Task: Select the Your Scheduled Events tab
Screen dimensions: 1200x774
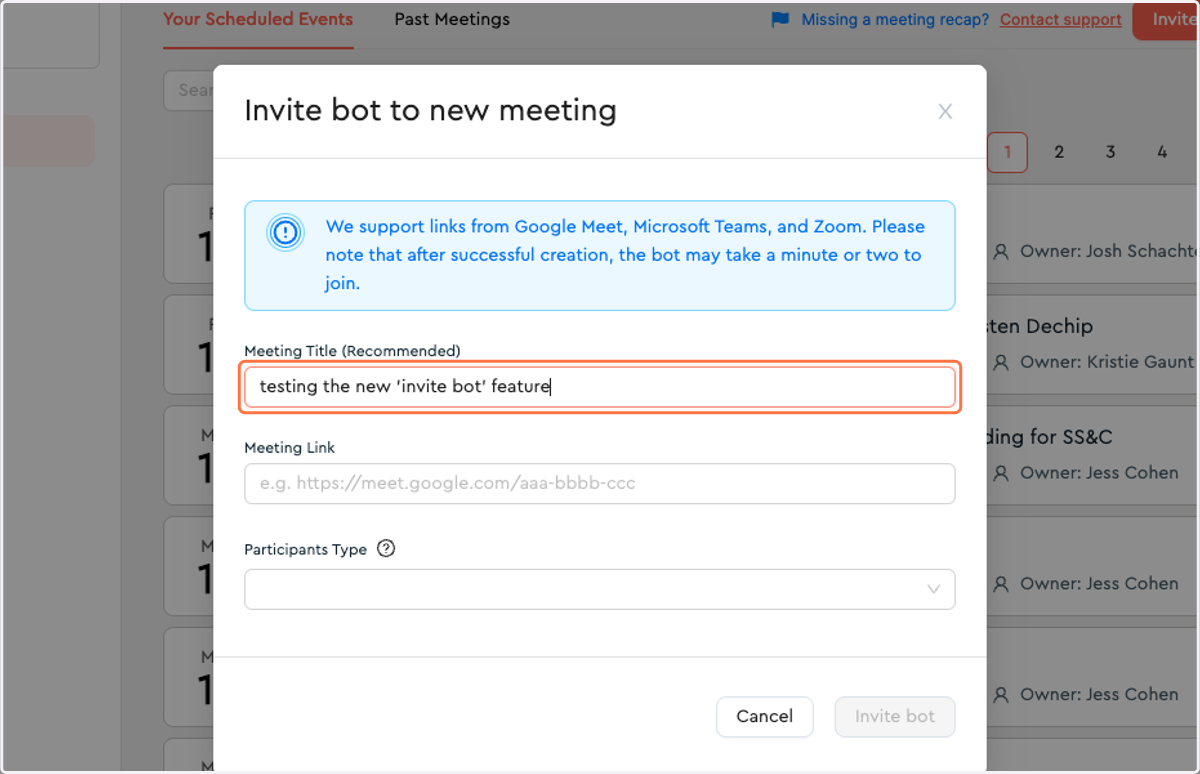Action: pos(258,19)
